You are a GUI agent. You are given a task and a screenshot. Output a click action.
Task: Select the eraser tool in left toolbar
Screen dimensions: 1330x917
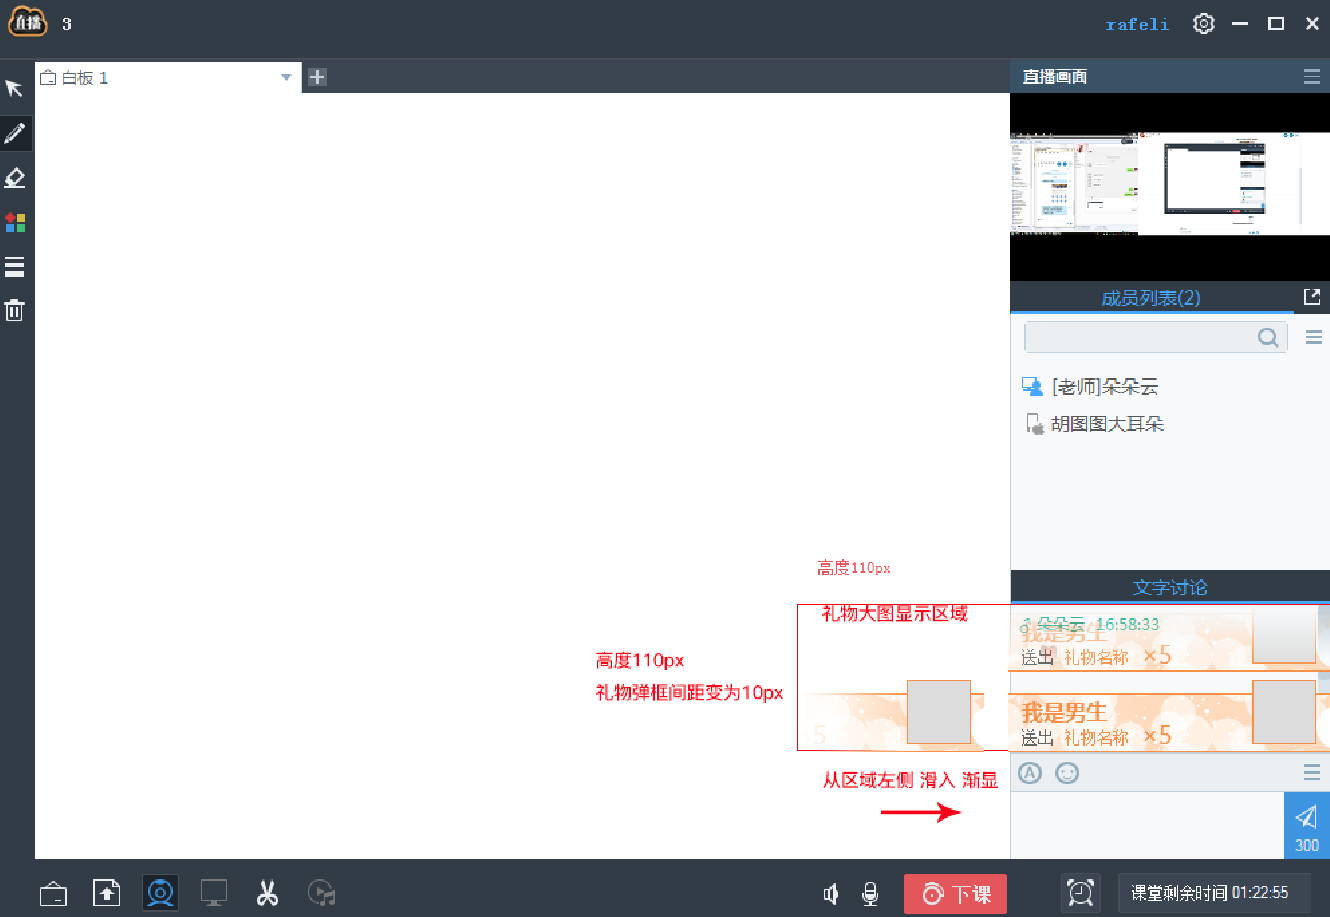click(15, 178)
